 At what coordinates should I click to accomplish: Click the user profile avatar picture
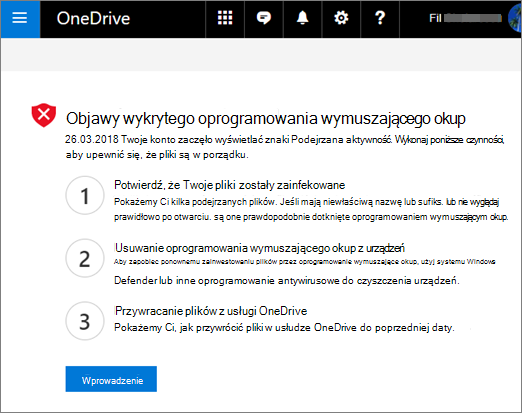click(515, 19)
